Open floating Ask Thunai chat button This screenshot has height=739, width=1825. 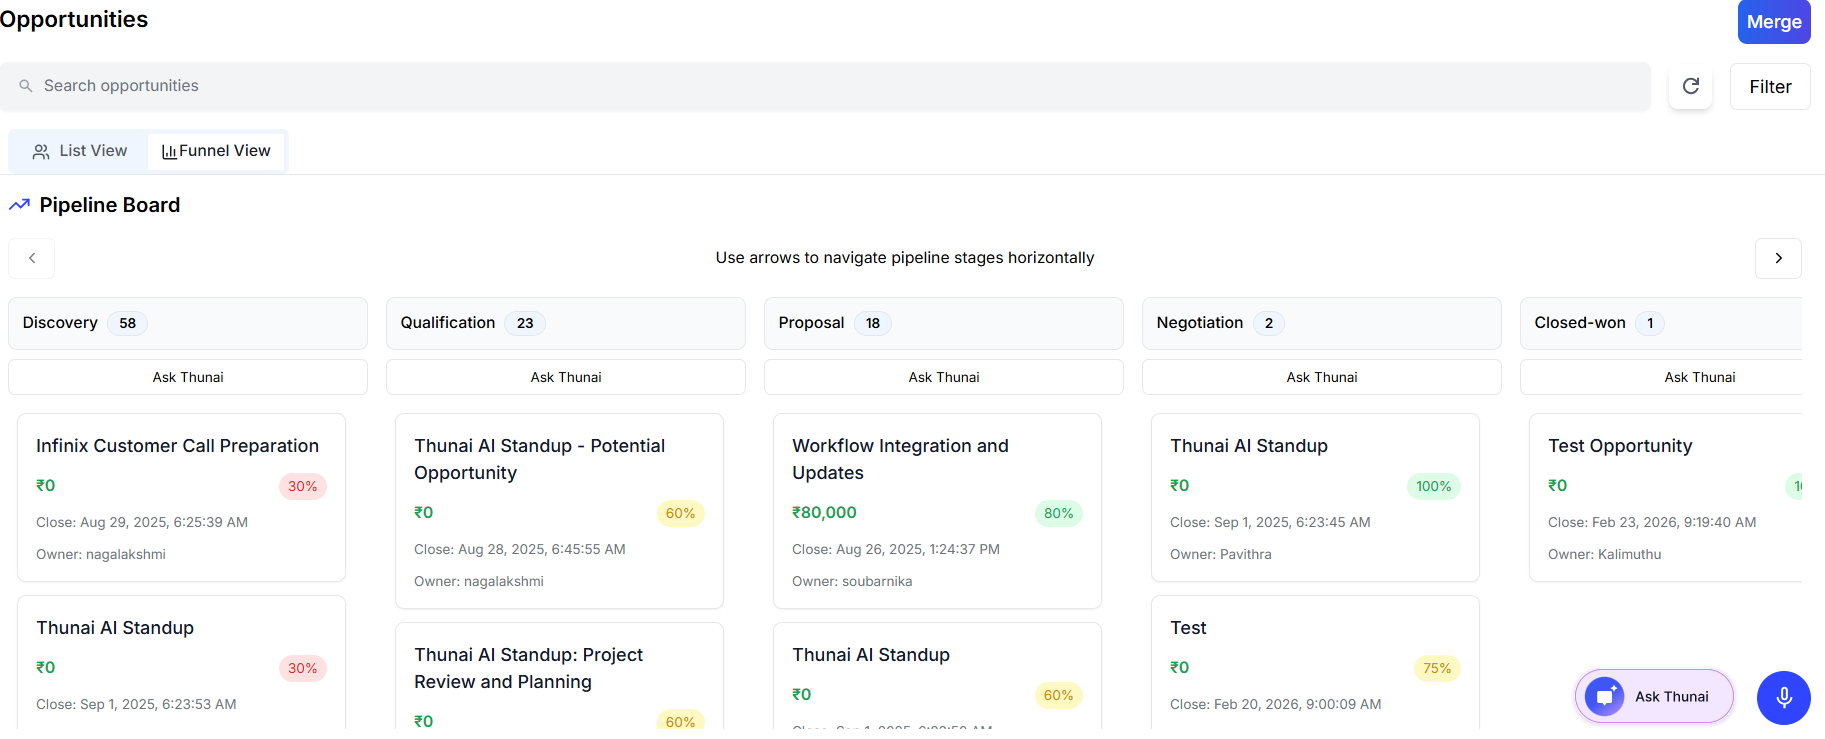pos(1654,696)
